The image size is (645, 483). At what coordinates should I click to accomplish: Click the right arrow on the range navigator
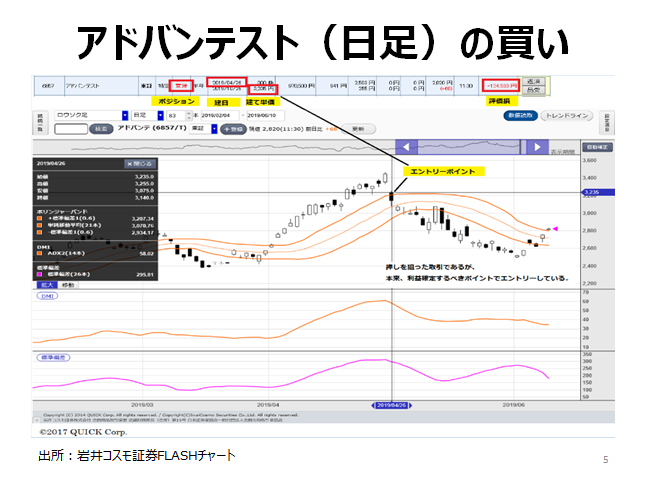click(x=537, y=147)
